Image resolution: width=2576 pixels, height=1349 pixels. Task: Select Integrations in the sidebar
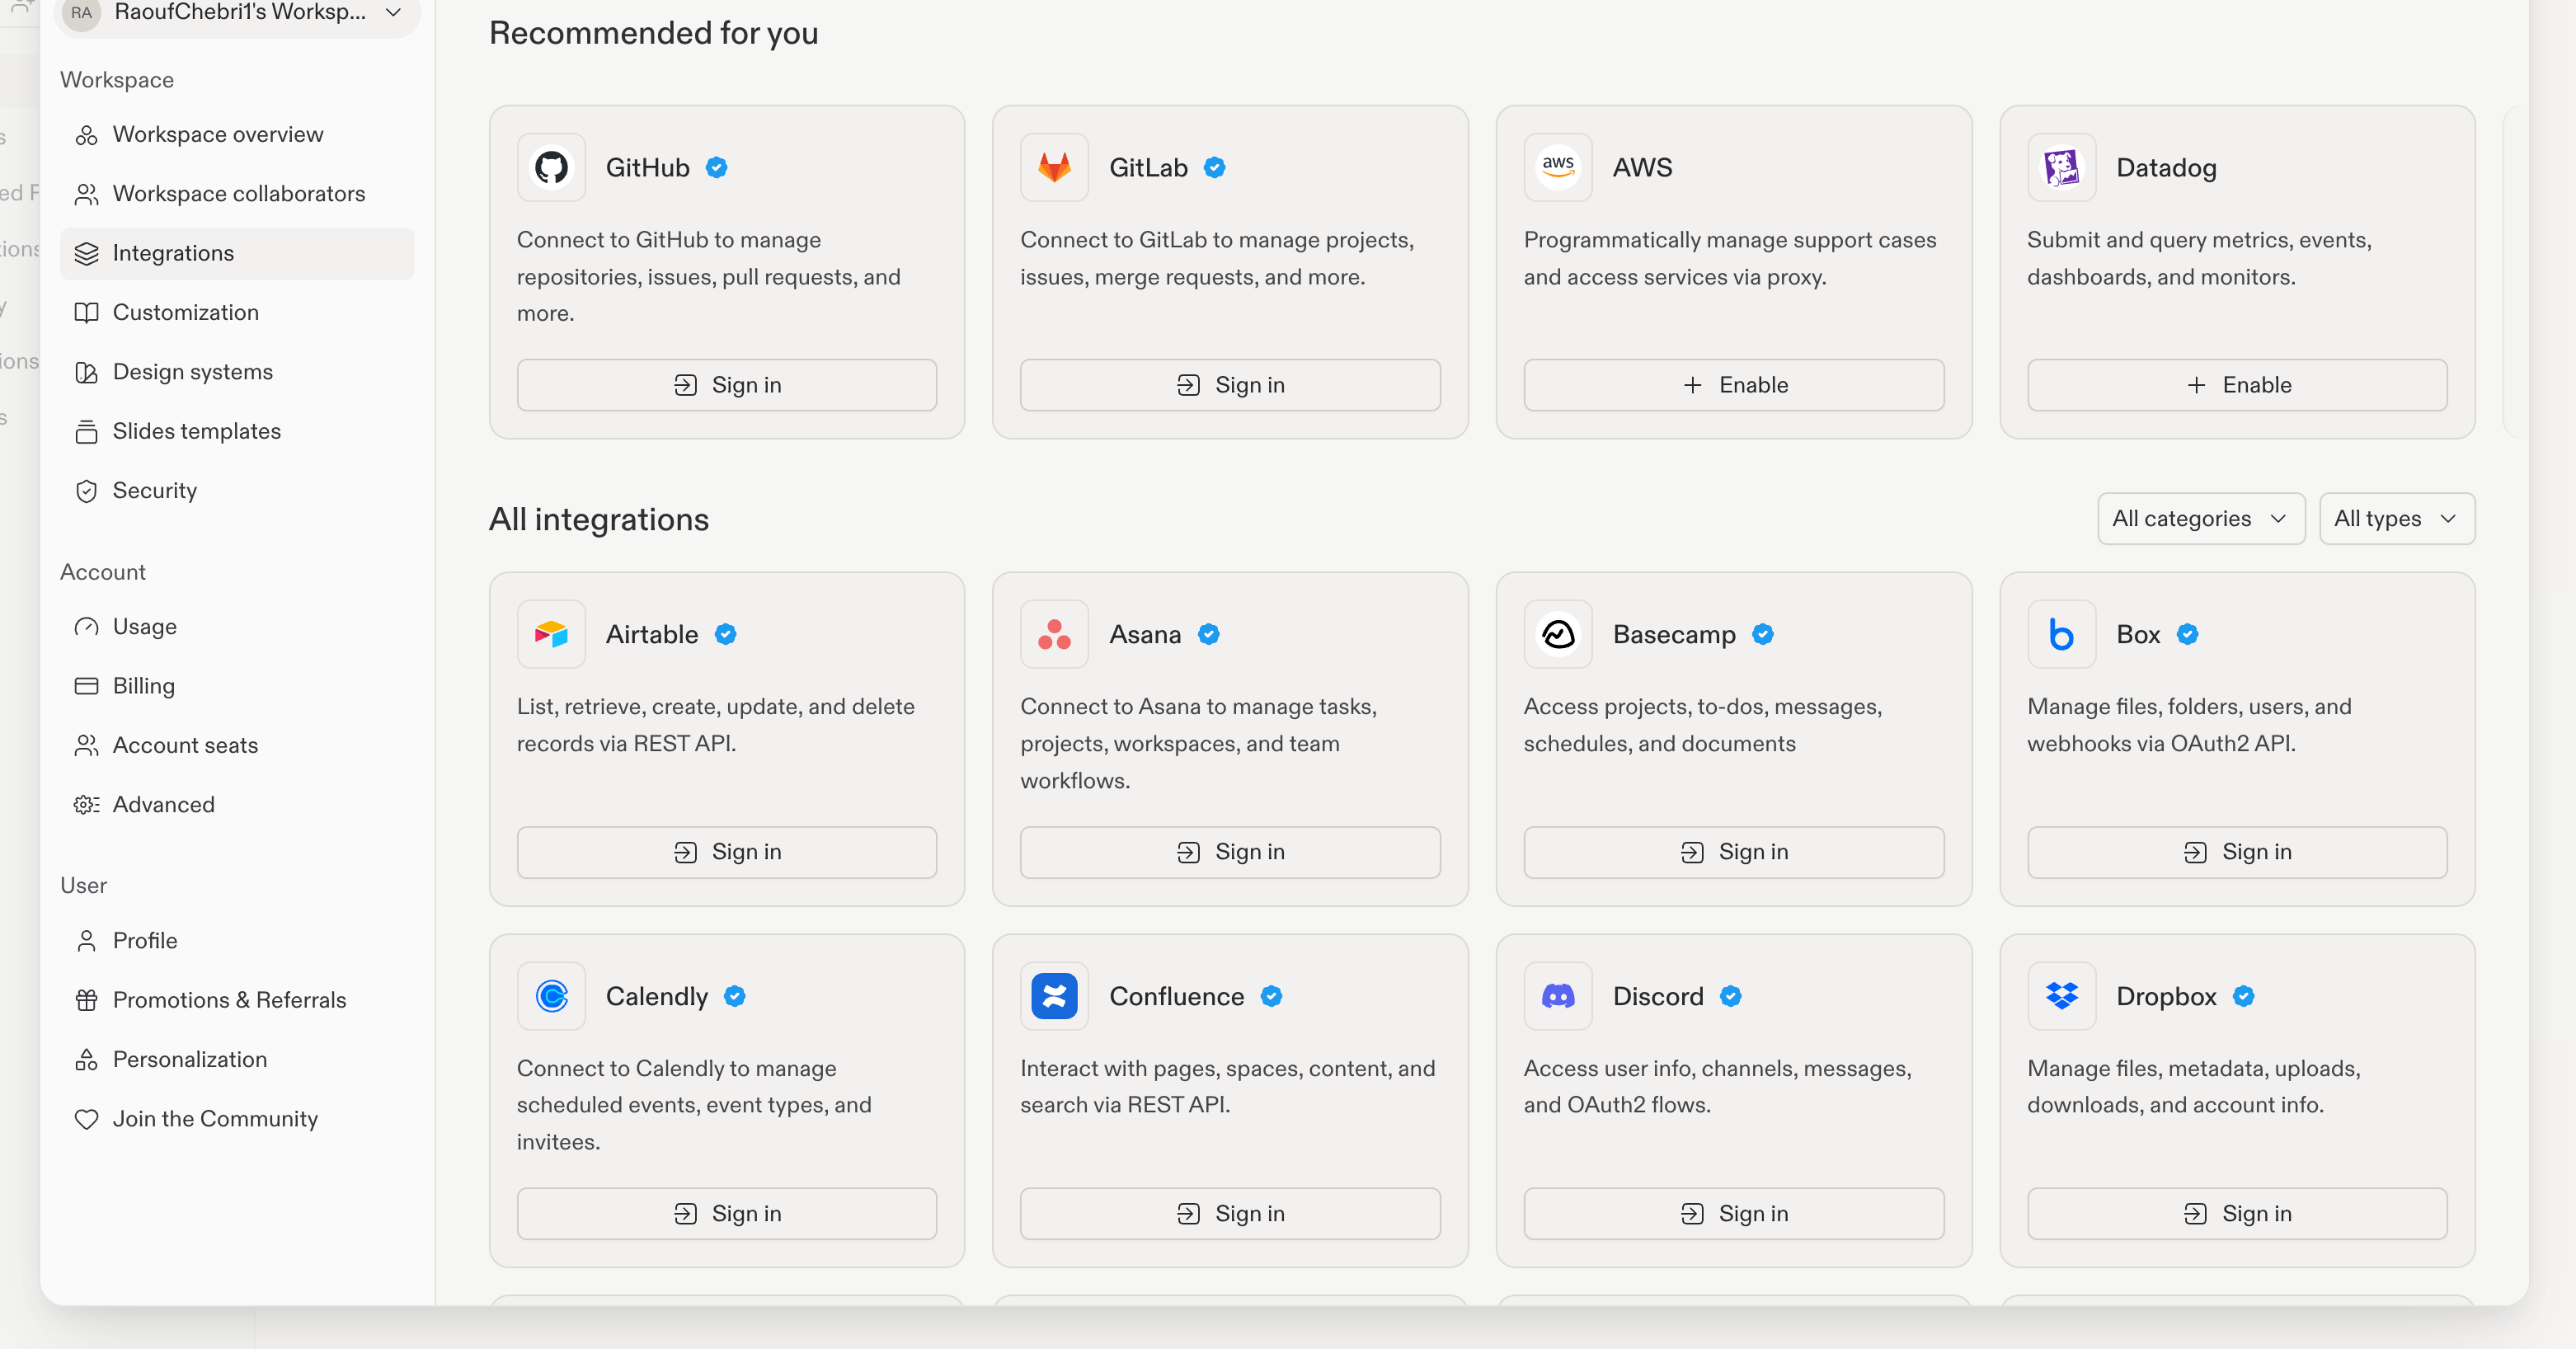pyautogui.click(x=237, y=253)
